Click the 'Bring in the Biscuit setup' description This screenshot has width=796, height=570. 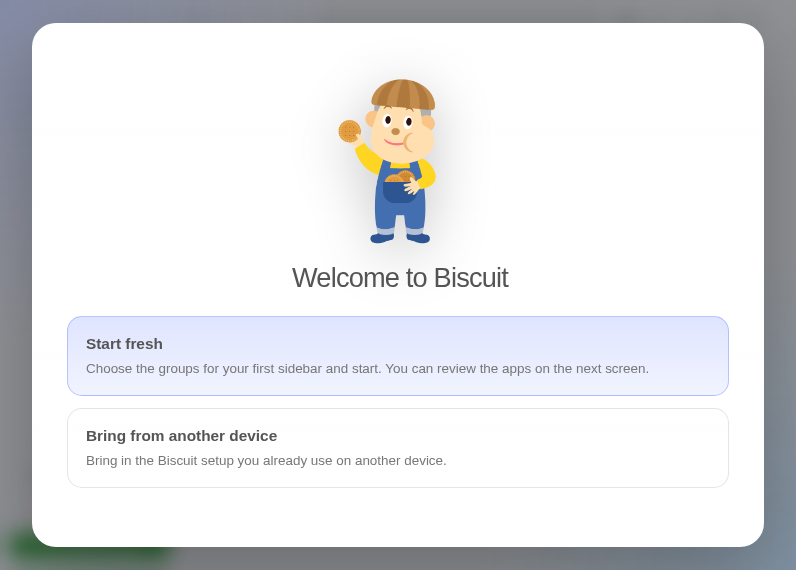tap(266, 460)
